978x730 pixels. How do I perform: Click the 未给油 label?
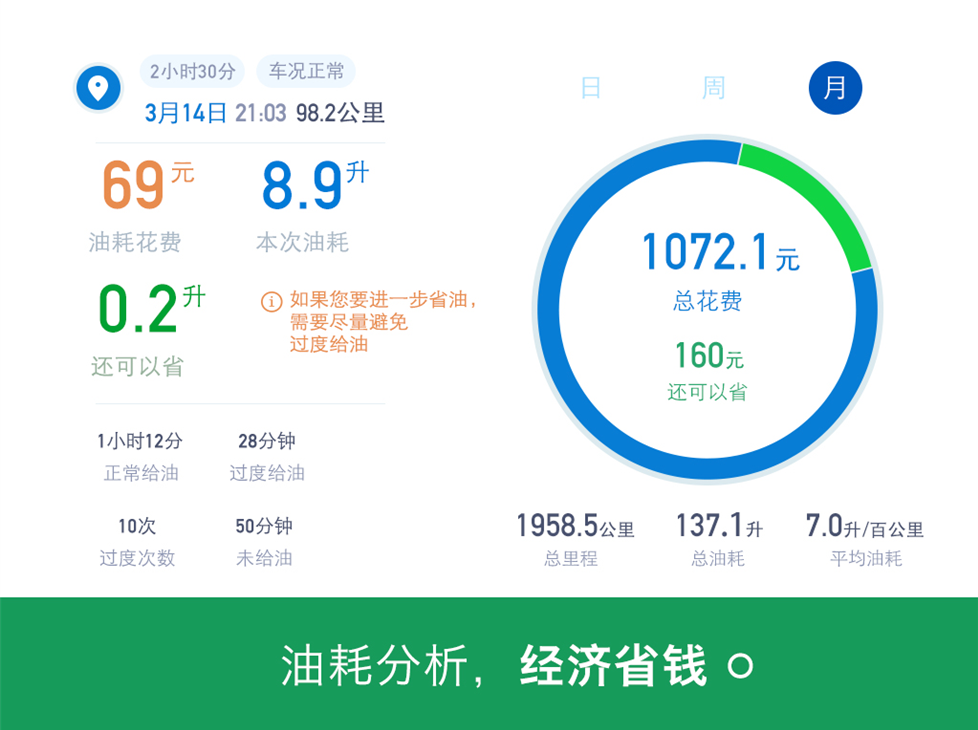[x=264, y=558]
